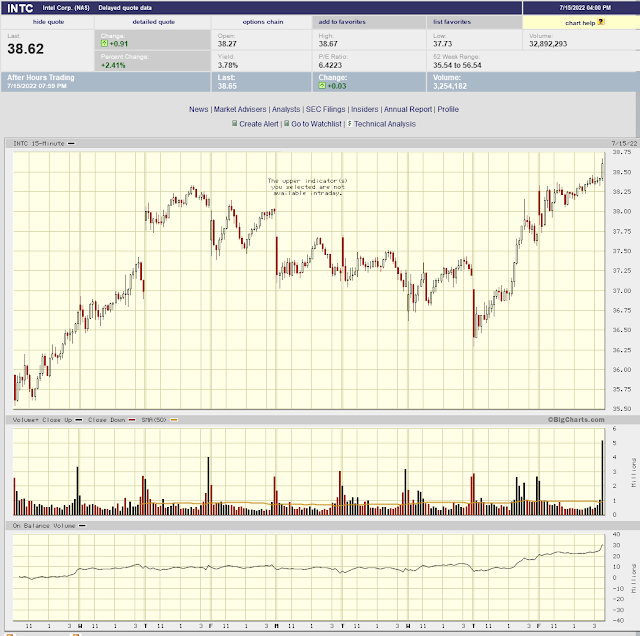The image size is (640, 636).
Task: Click the green up arrow beside +0.91
Action: (x=104, y=43)
